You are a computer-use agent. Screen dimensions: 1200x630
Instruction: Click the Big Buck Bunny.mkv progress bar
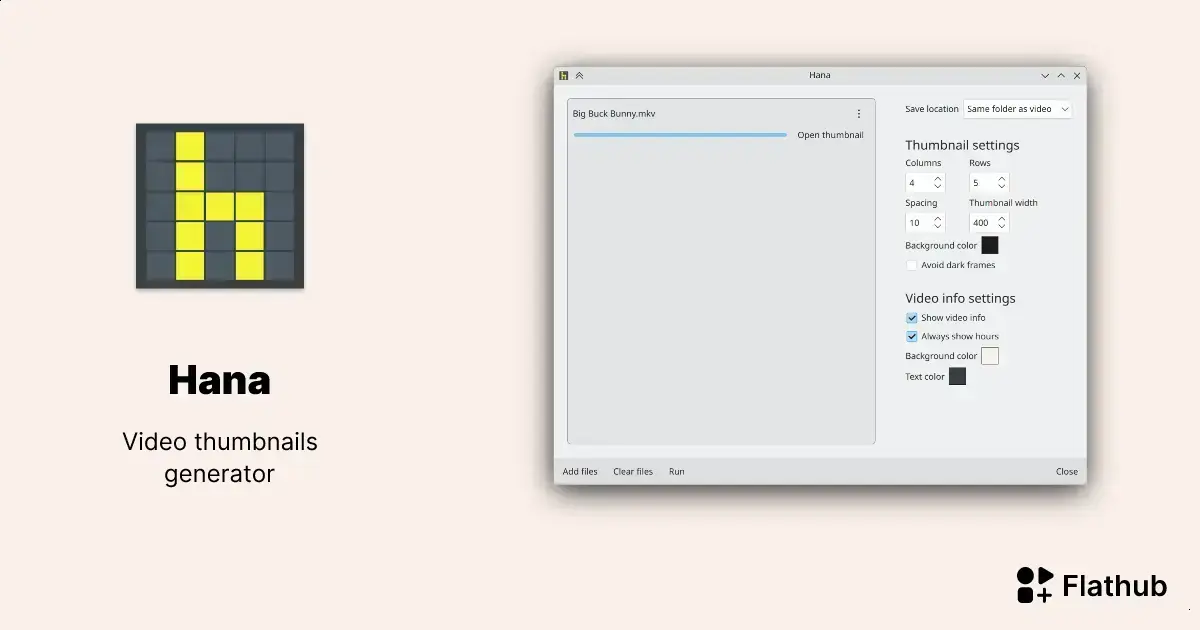(x=680, y=135)
